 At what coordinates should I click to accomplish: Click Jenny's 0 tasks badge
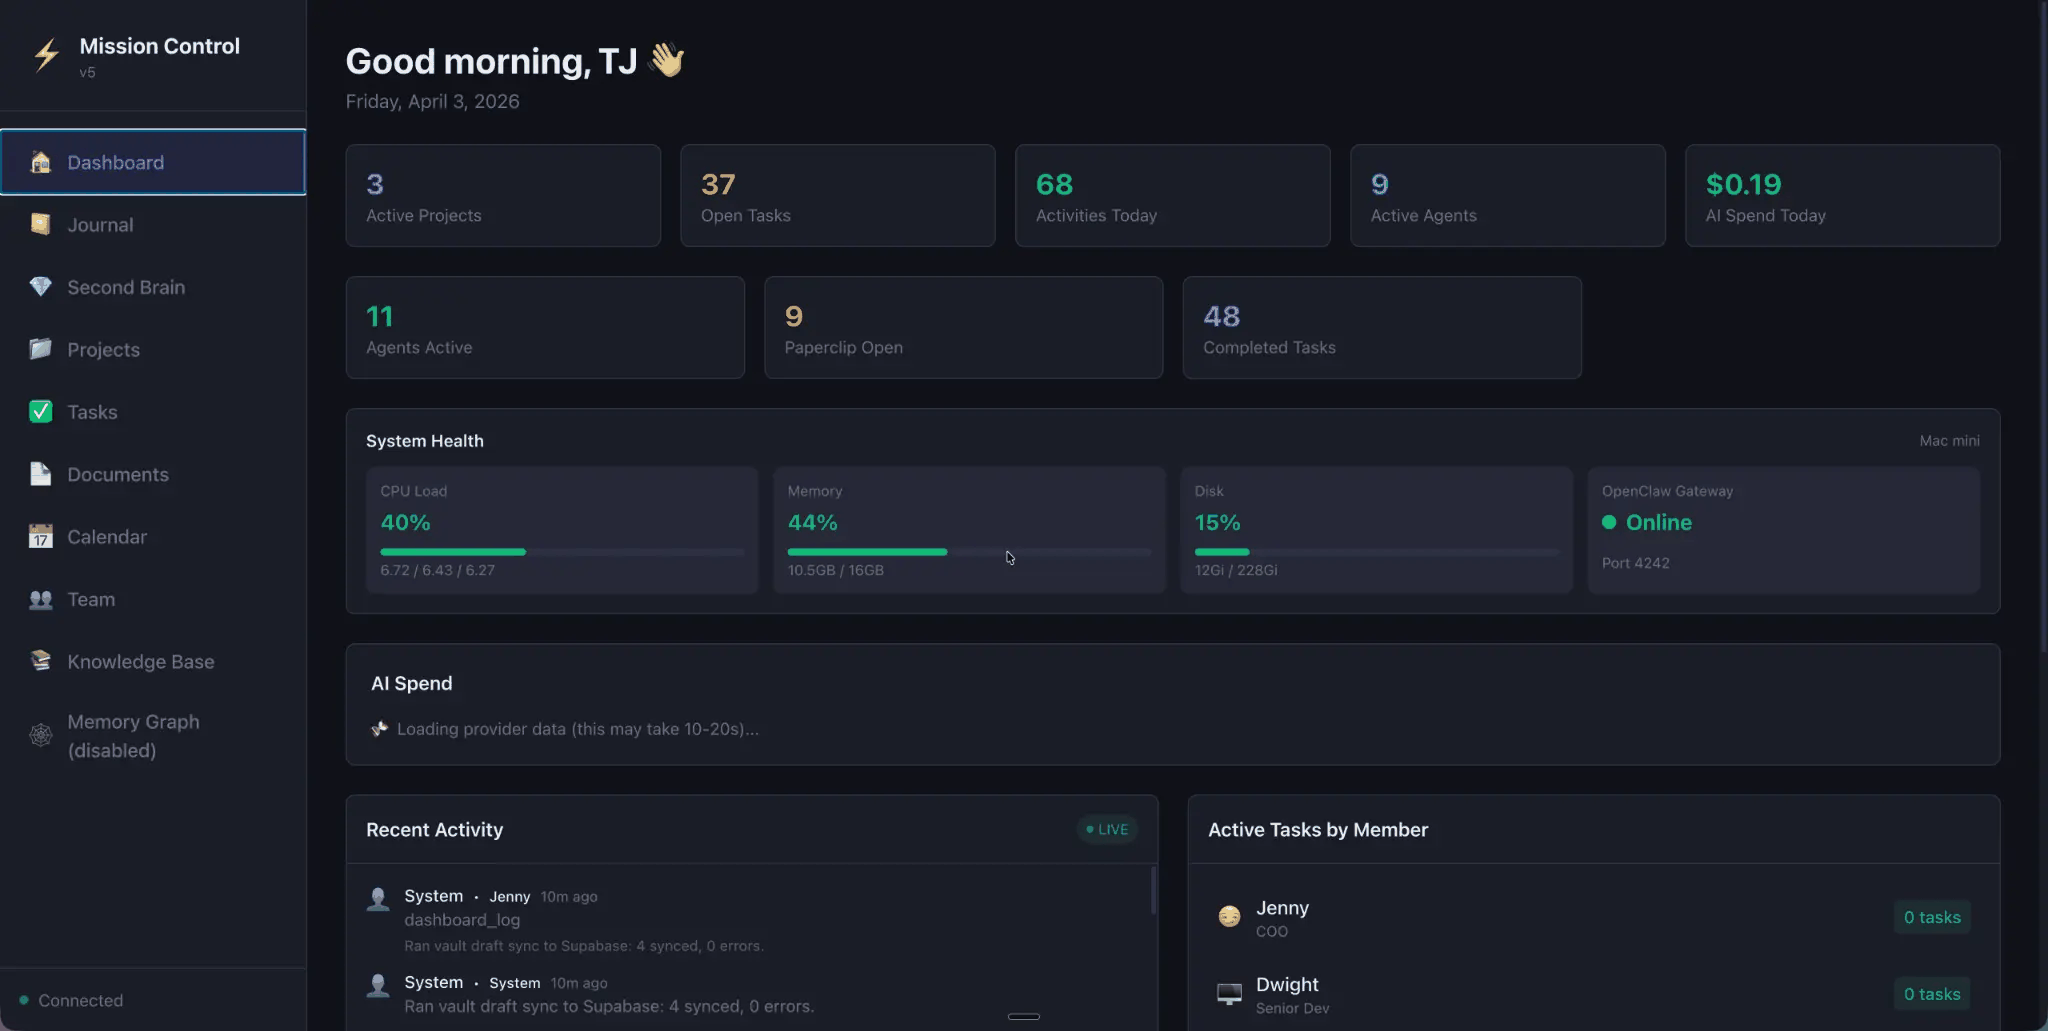(x=1931, y=917)
